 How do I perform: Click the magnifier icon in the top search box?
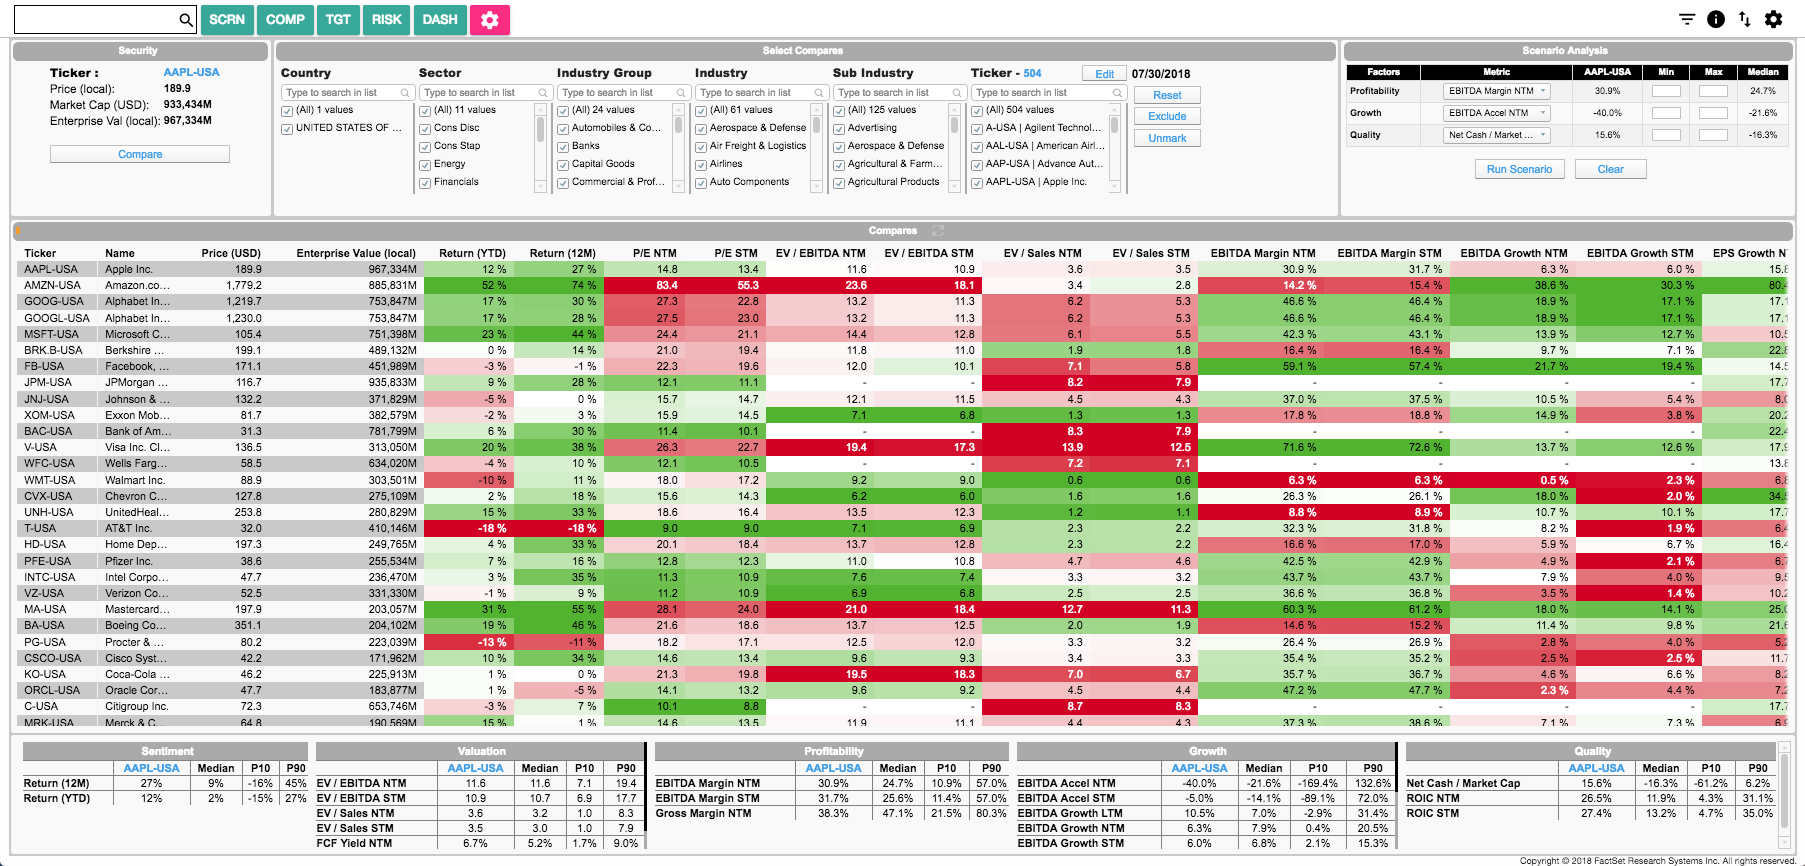[185, 20]
